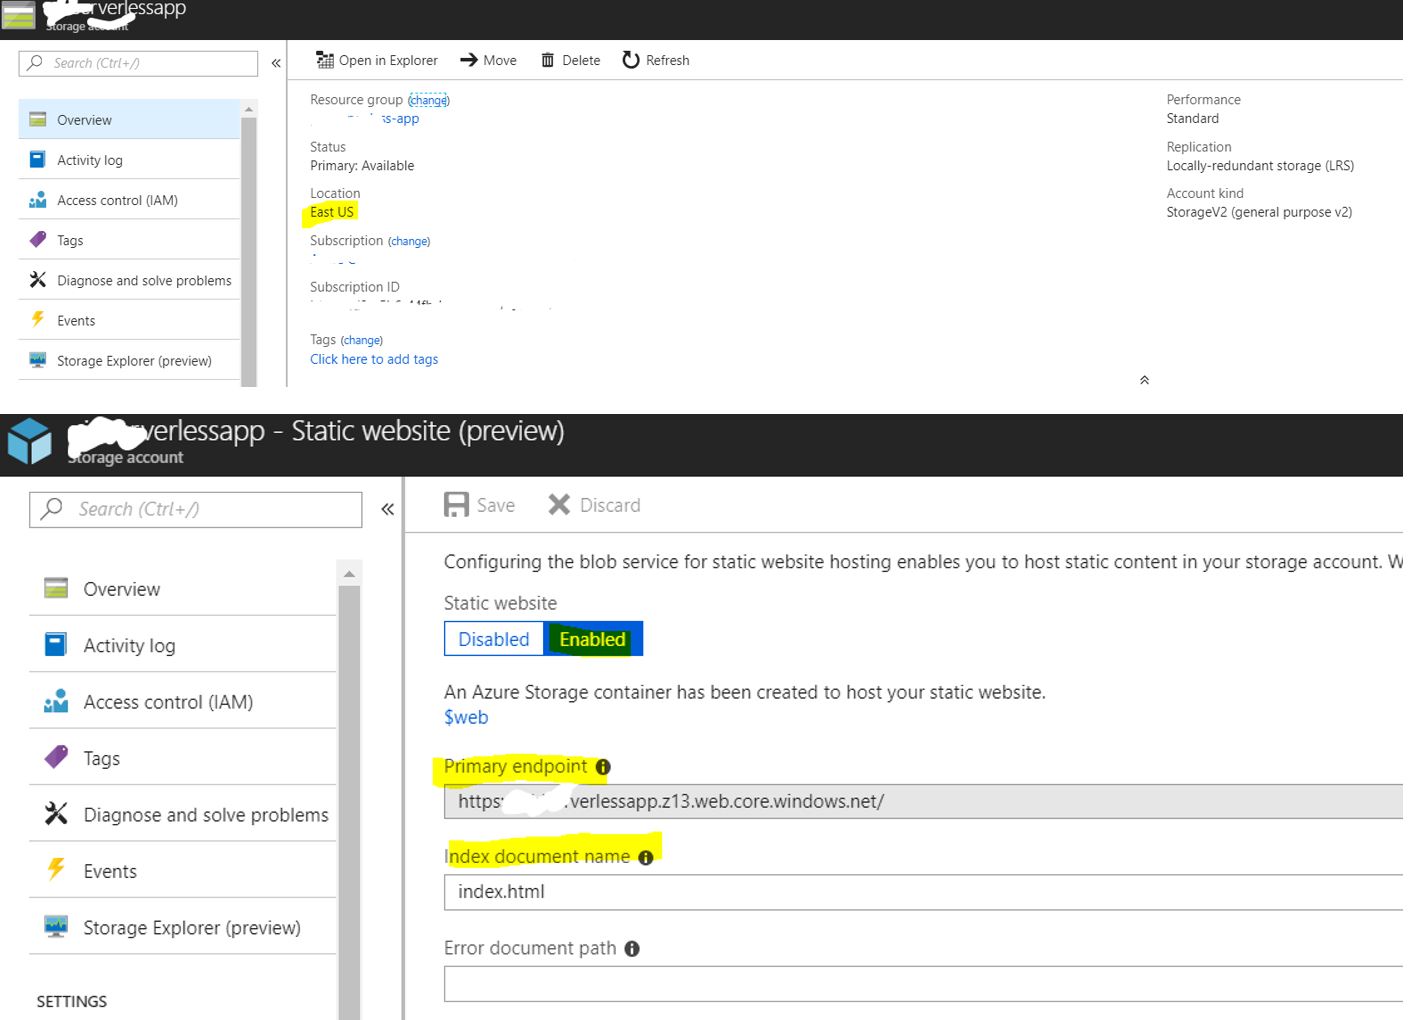The image size is (1409, 1020).
Task: Set static website to Disabled
Action: tap(494, 640)
